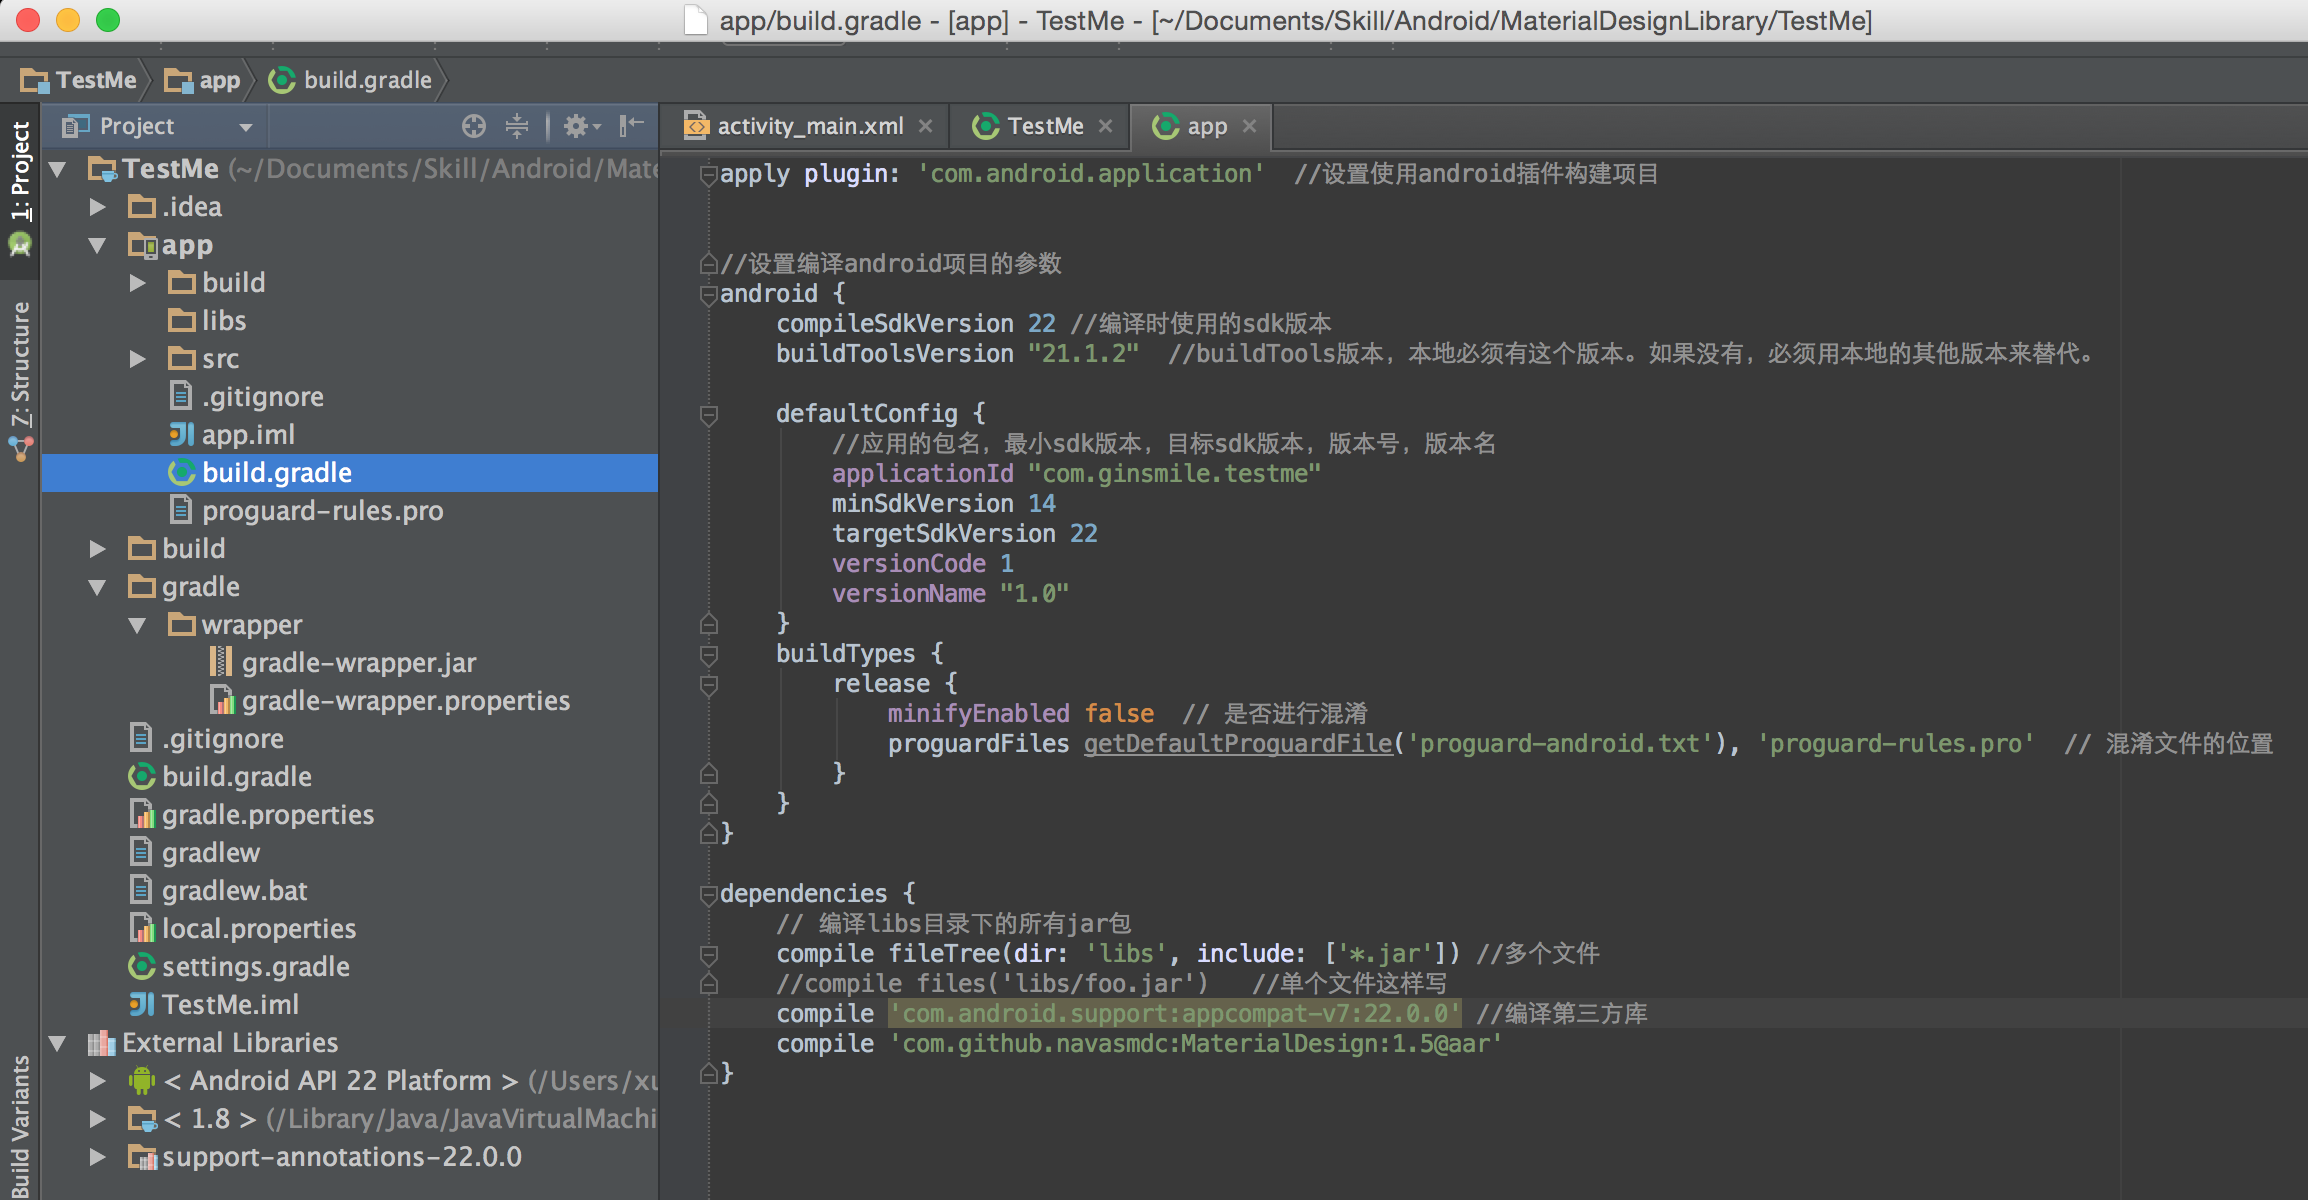Close the activity_main.xml tab
The width and height of the screenshot is (2308, 1200).
click(x=925, y=126)
